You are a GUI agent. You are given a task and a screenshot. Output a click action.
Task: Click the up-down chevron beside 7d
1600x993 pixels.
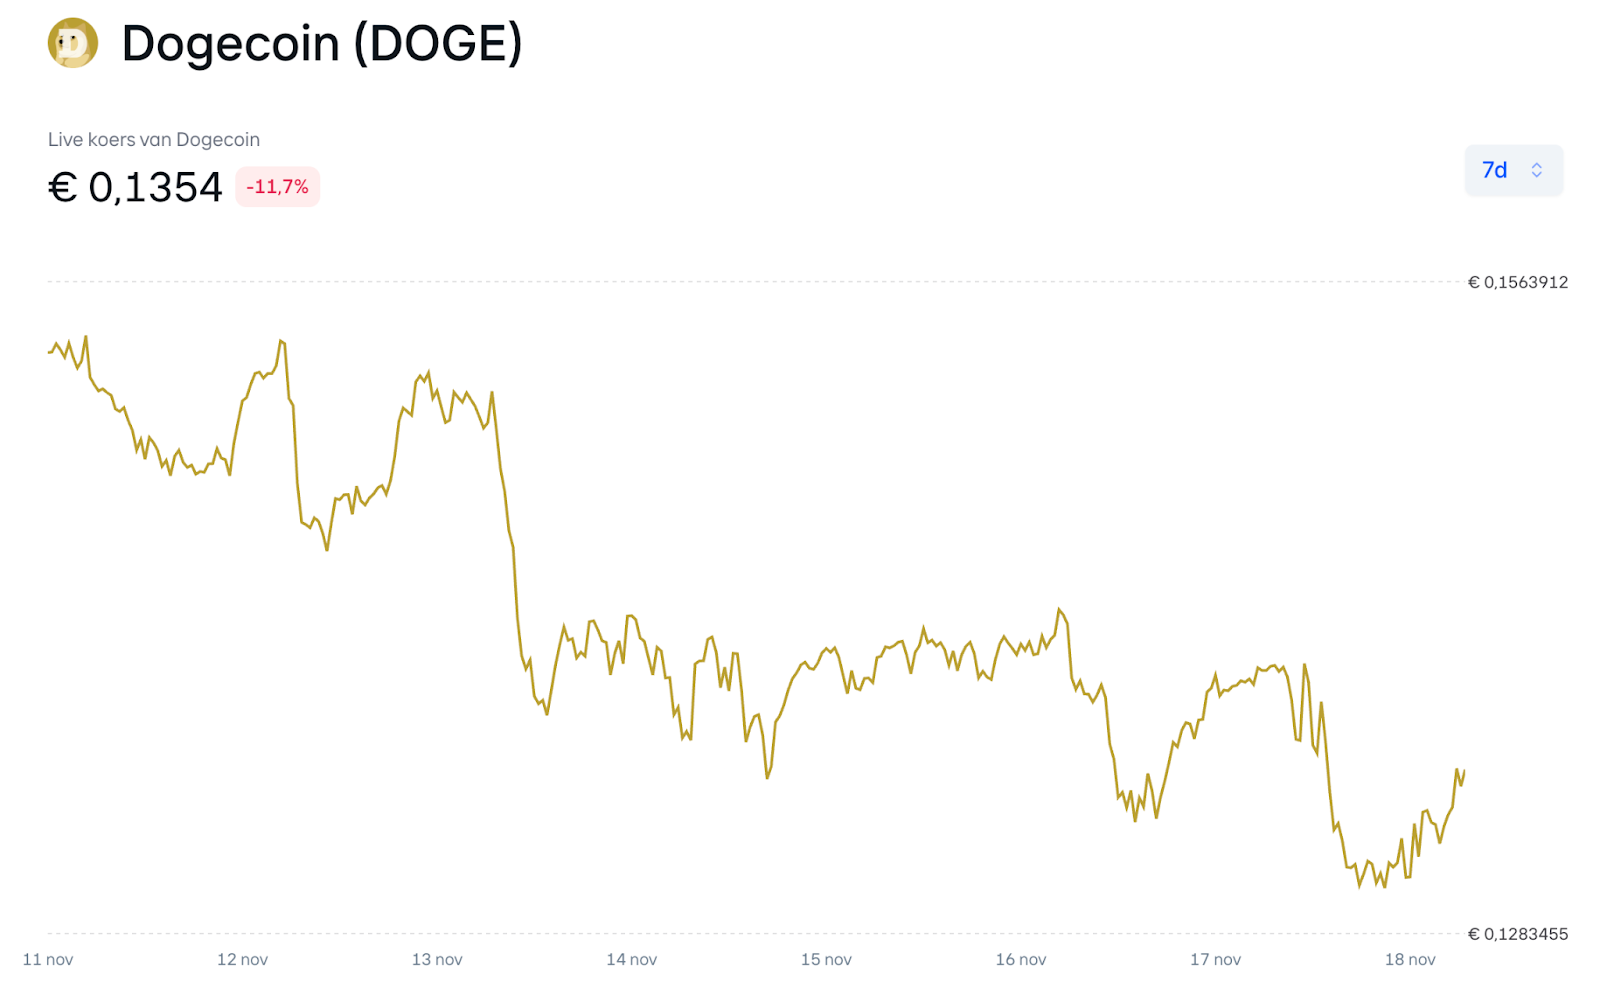pos(1537,170)
